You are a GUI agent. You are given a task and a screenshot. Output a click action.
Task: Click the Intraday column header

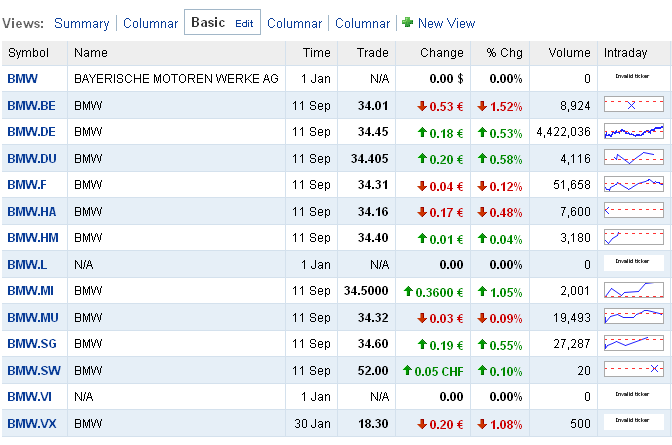(x=625, y=53)
